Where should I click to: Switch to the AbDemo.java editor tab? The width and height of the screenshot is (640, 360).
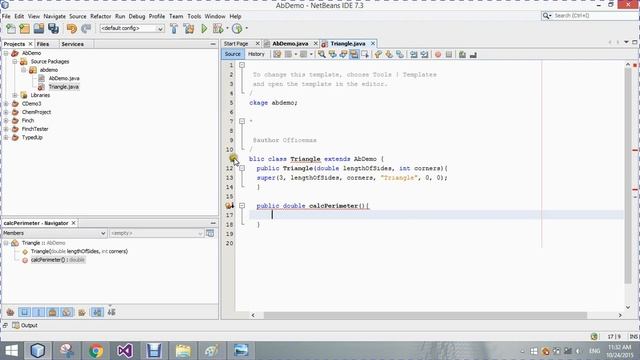click(290, 44)
